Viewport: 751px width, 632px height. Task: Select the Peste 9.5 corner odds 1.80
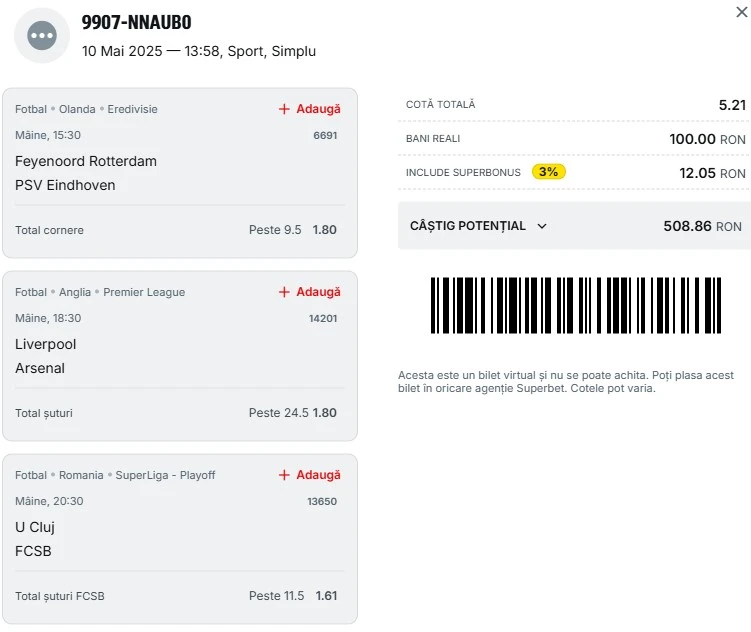tap(292, 230)
